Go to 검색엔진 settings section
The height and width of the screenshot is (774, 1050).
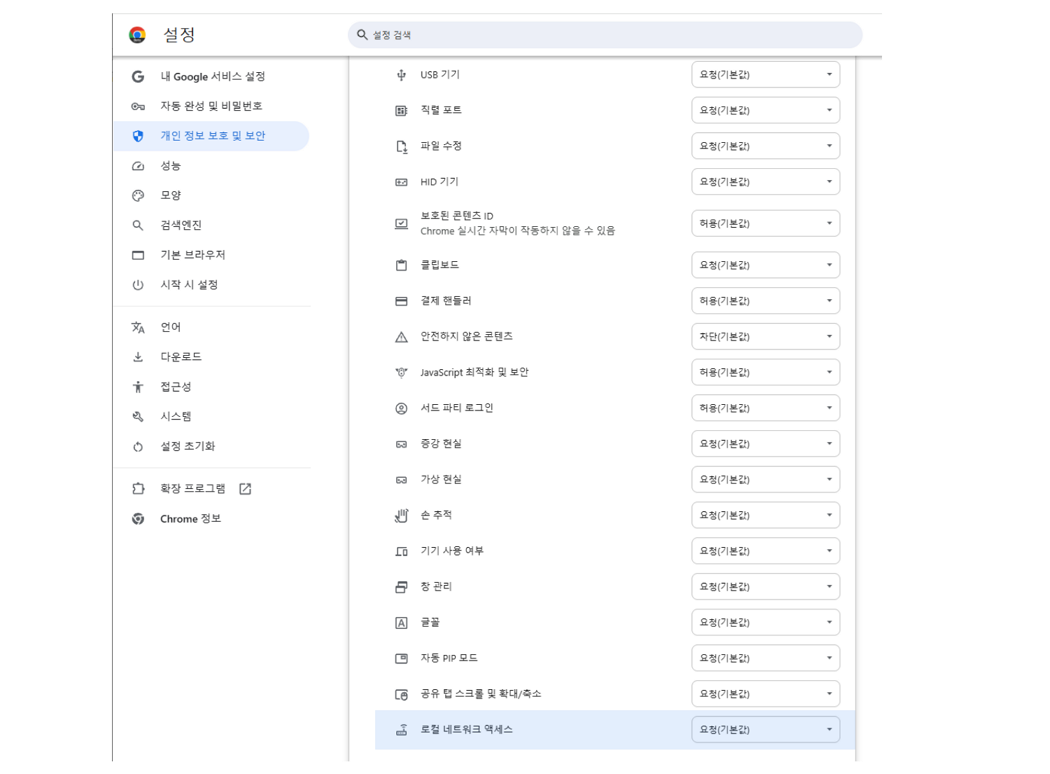[x=181, y=225]
